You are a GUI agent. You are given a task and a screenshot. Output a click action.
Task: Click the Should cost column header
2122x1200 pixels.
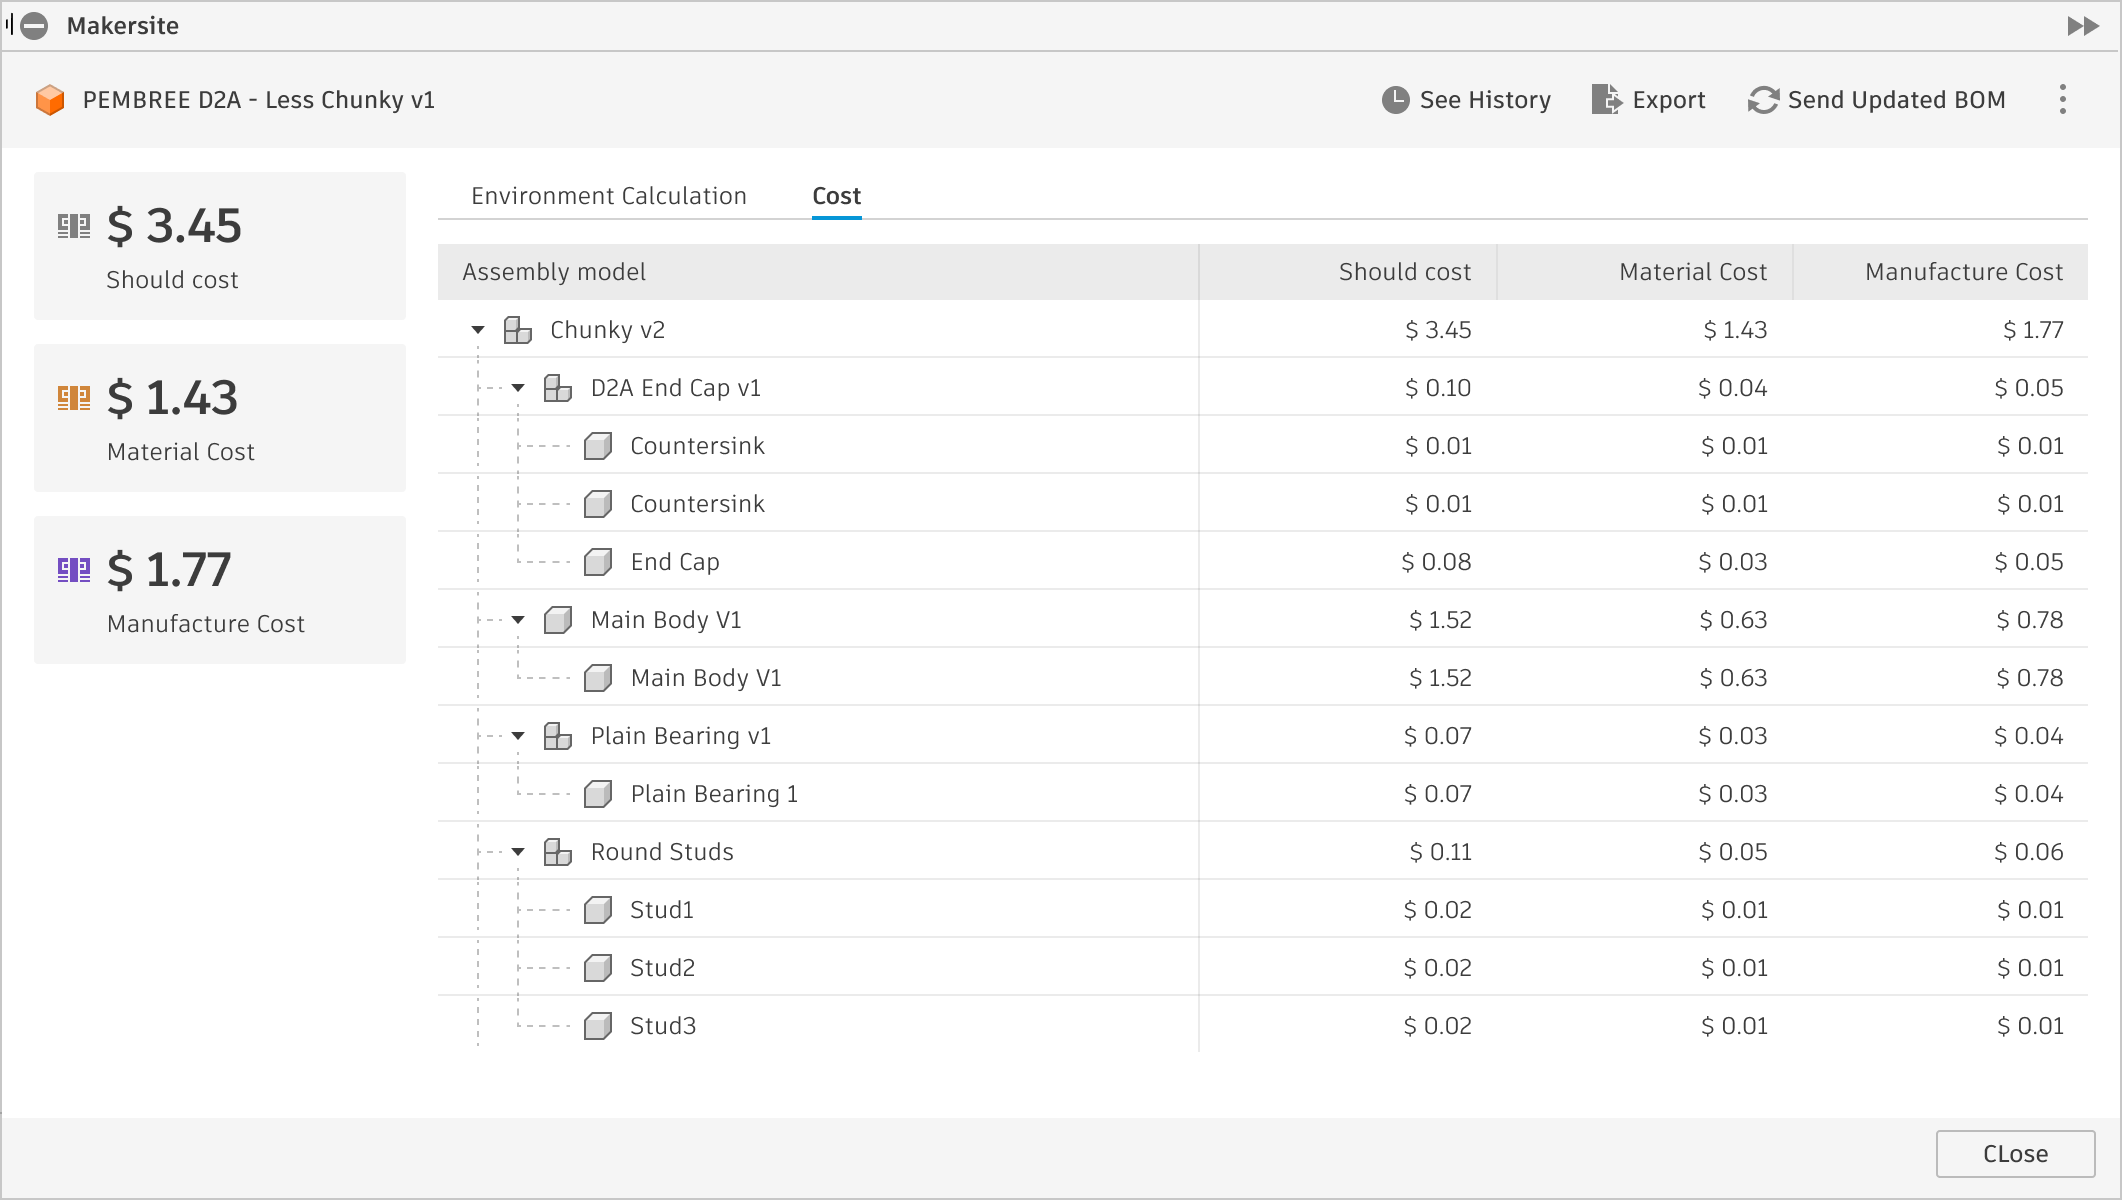tap(1348, 272)
